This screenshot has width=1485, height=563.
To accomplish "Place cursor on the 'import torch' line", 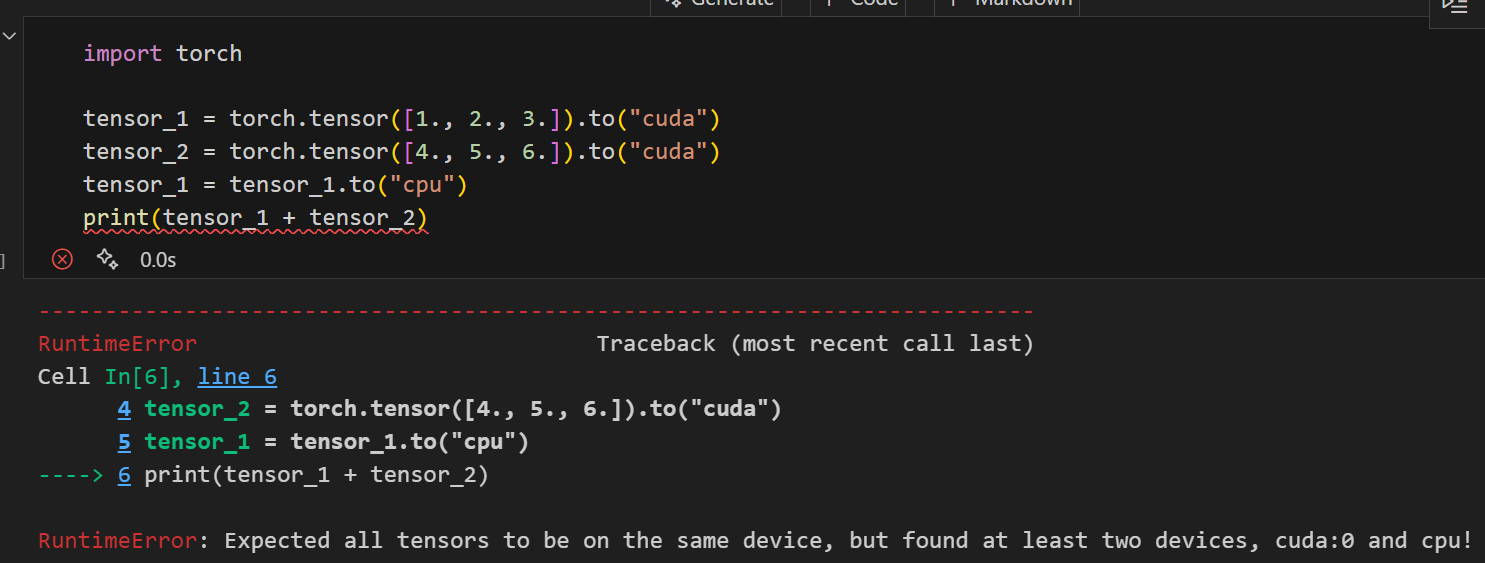I will coord(162,53).
